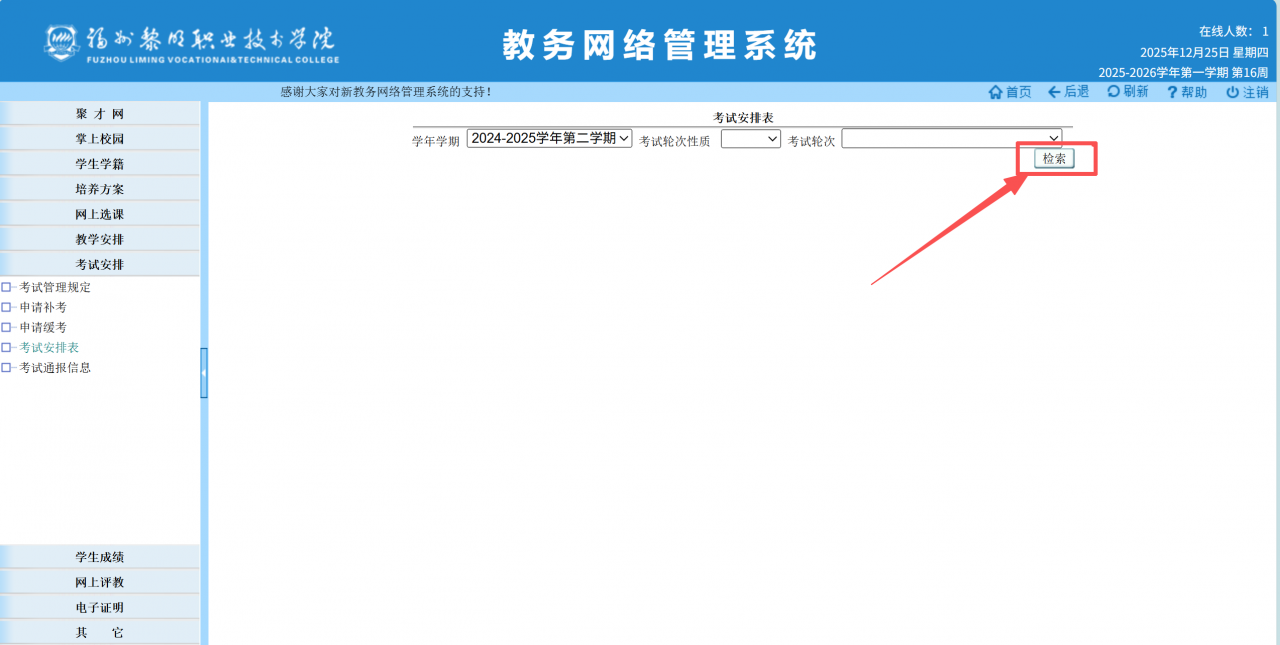Expand the 考试轮次 dropdown list
This screenshot has height=645, width=1280.
[951, 139]
